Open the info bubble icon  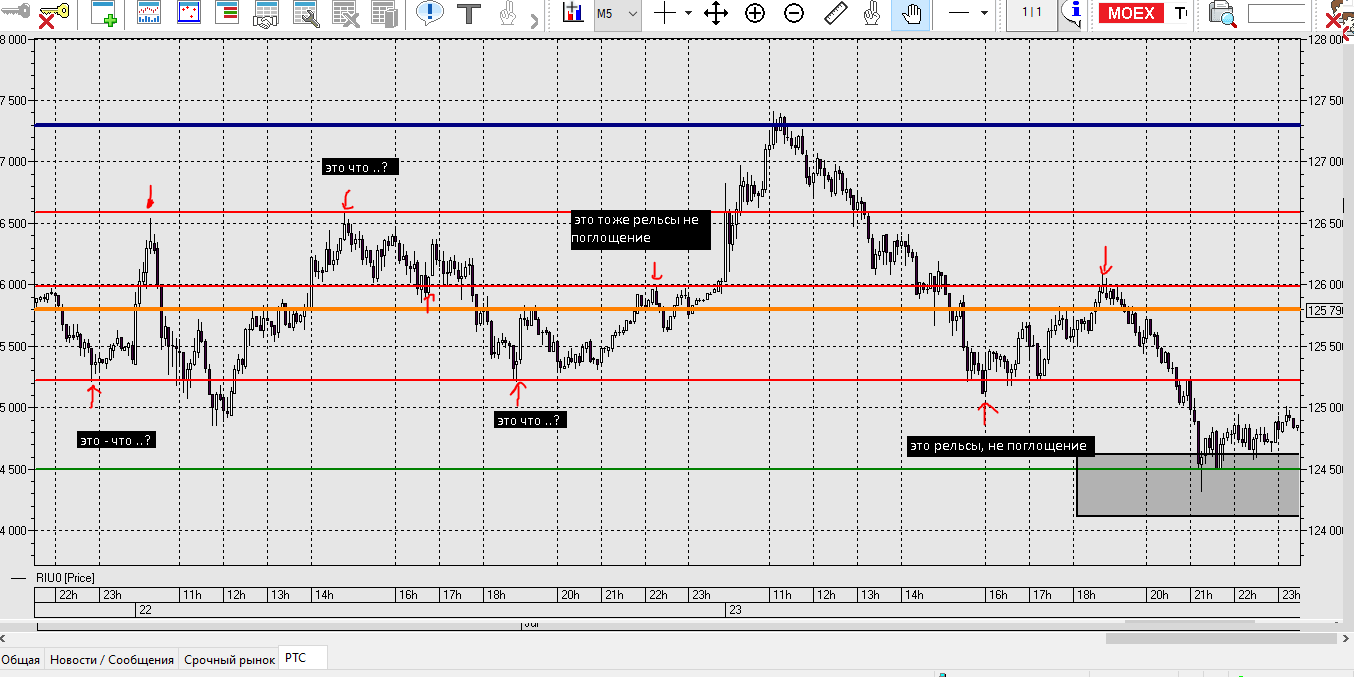pyautogui.click(x=1074, y=14)
